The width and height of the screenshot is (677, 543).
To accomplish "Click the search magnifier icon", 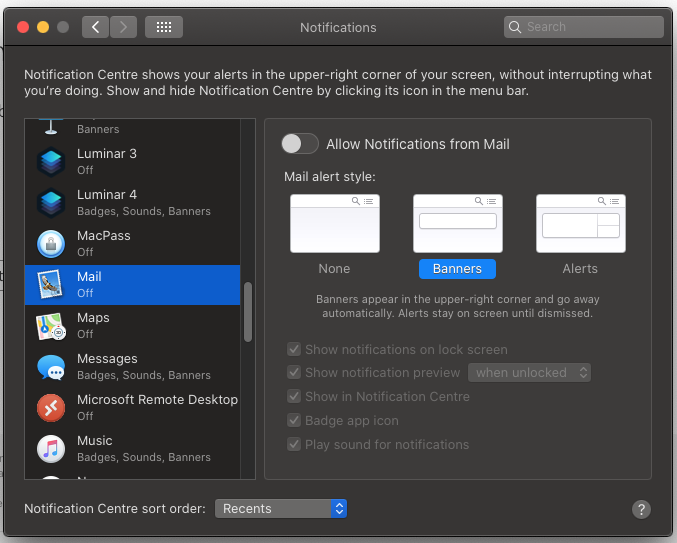I will [x=515, y=27].
